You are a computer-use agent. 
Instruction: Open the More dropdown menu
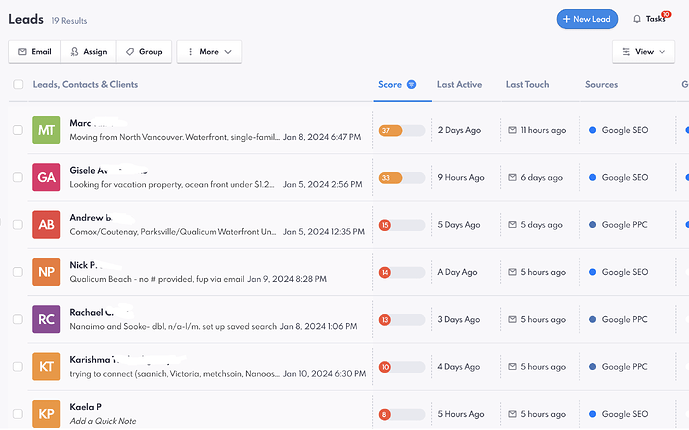(209, 52)
